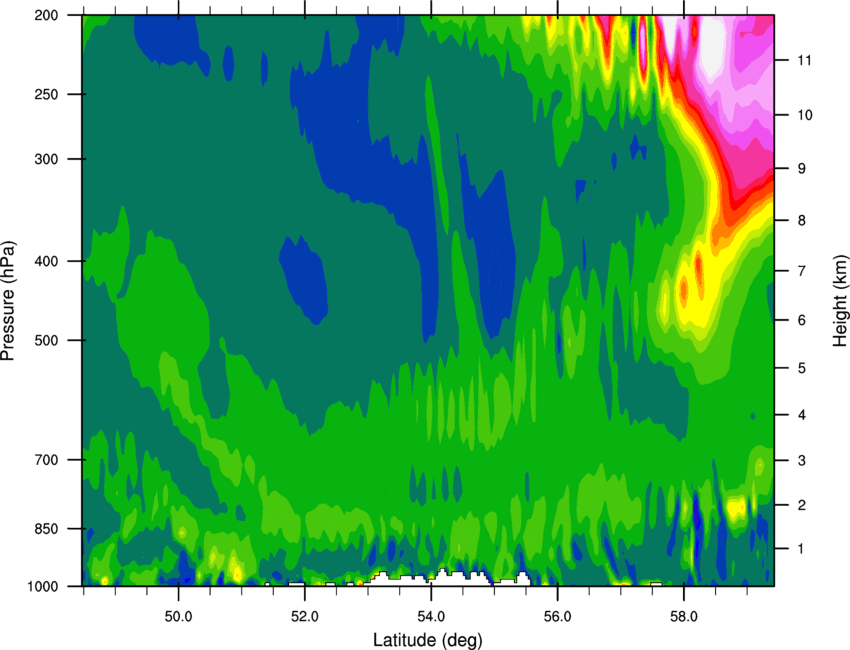The image size is (850, 650).
Task: Pick the 11 km height label
Action: 805,60
